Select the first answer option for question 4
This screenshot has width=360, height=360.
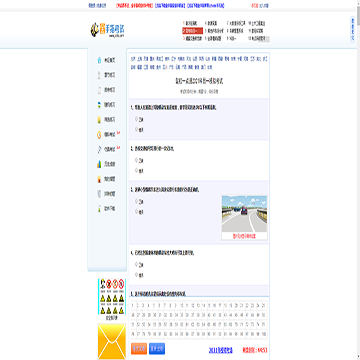tap(136, 264)
